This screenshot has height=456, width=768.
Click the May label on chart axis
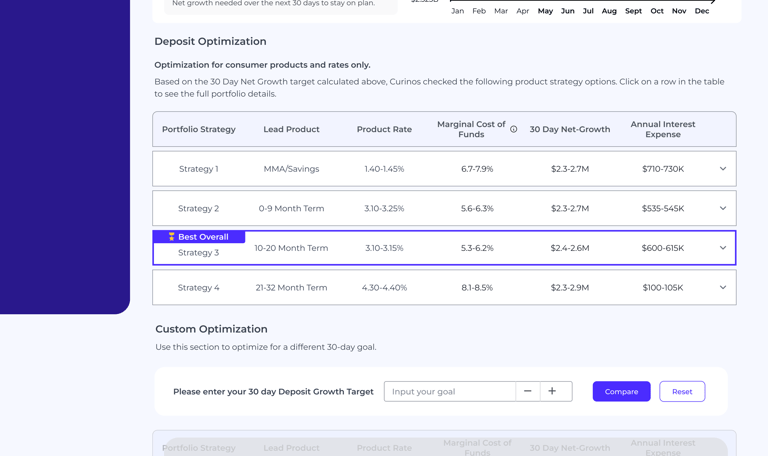[545, 11]
